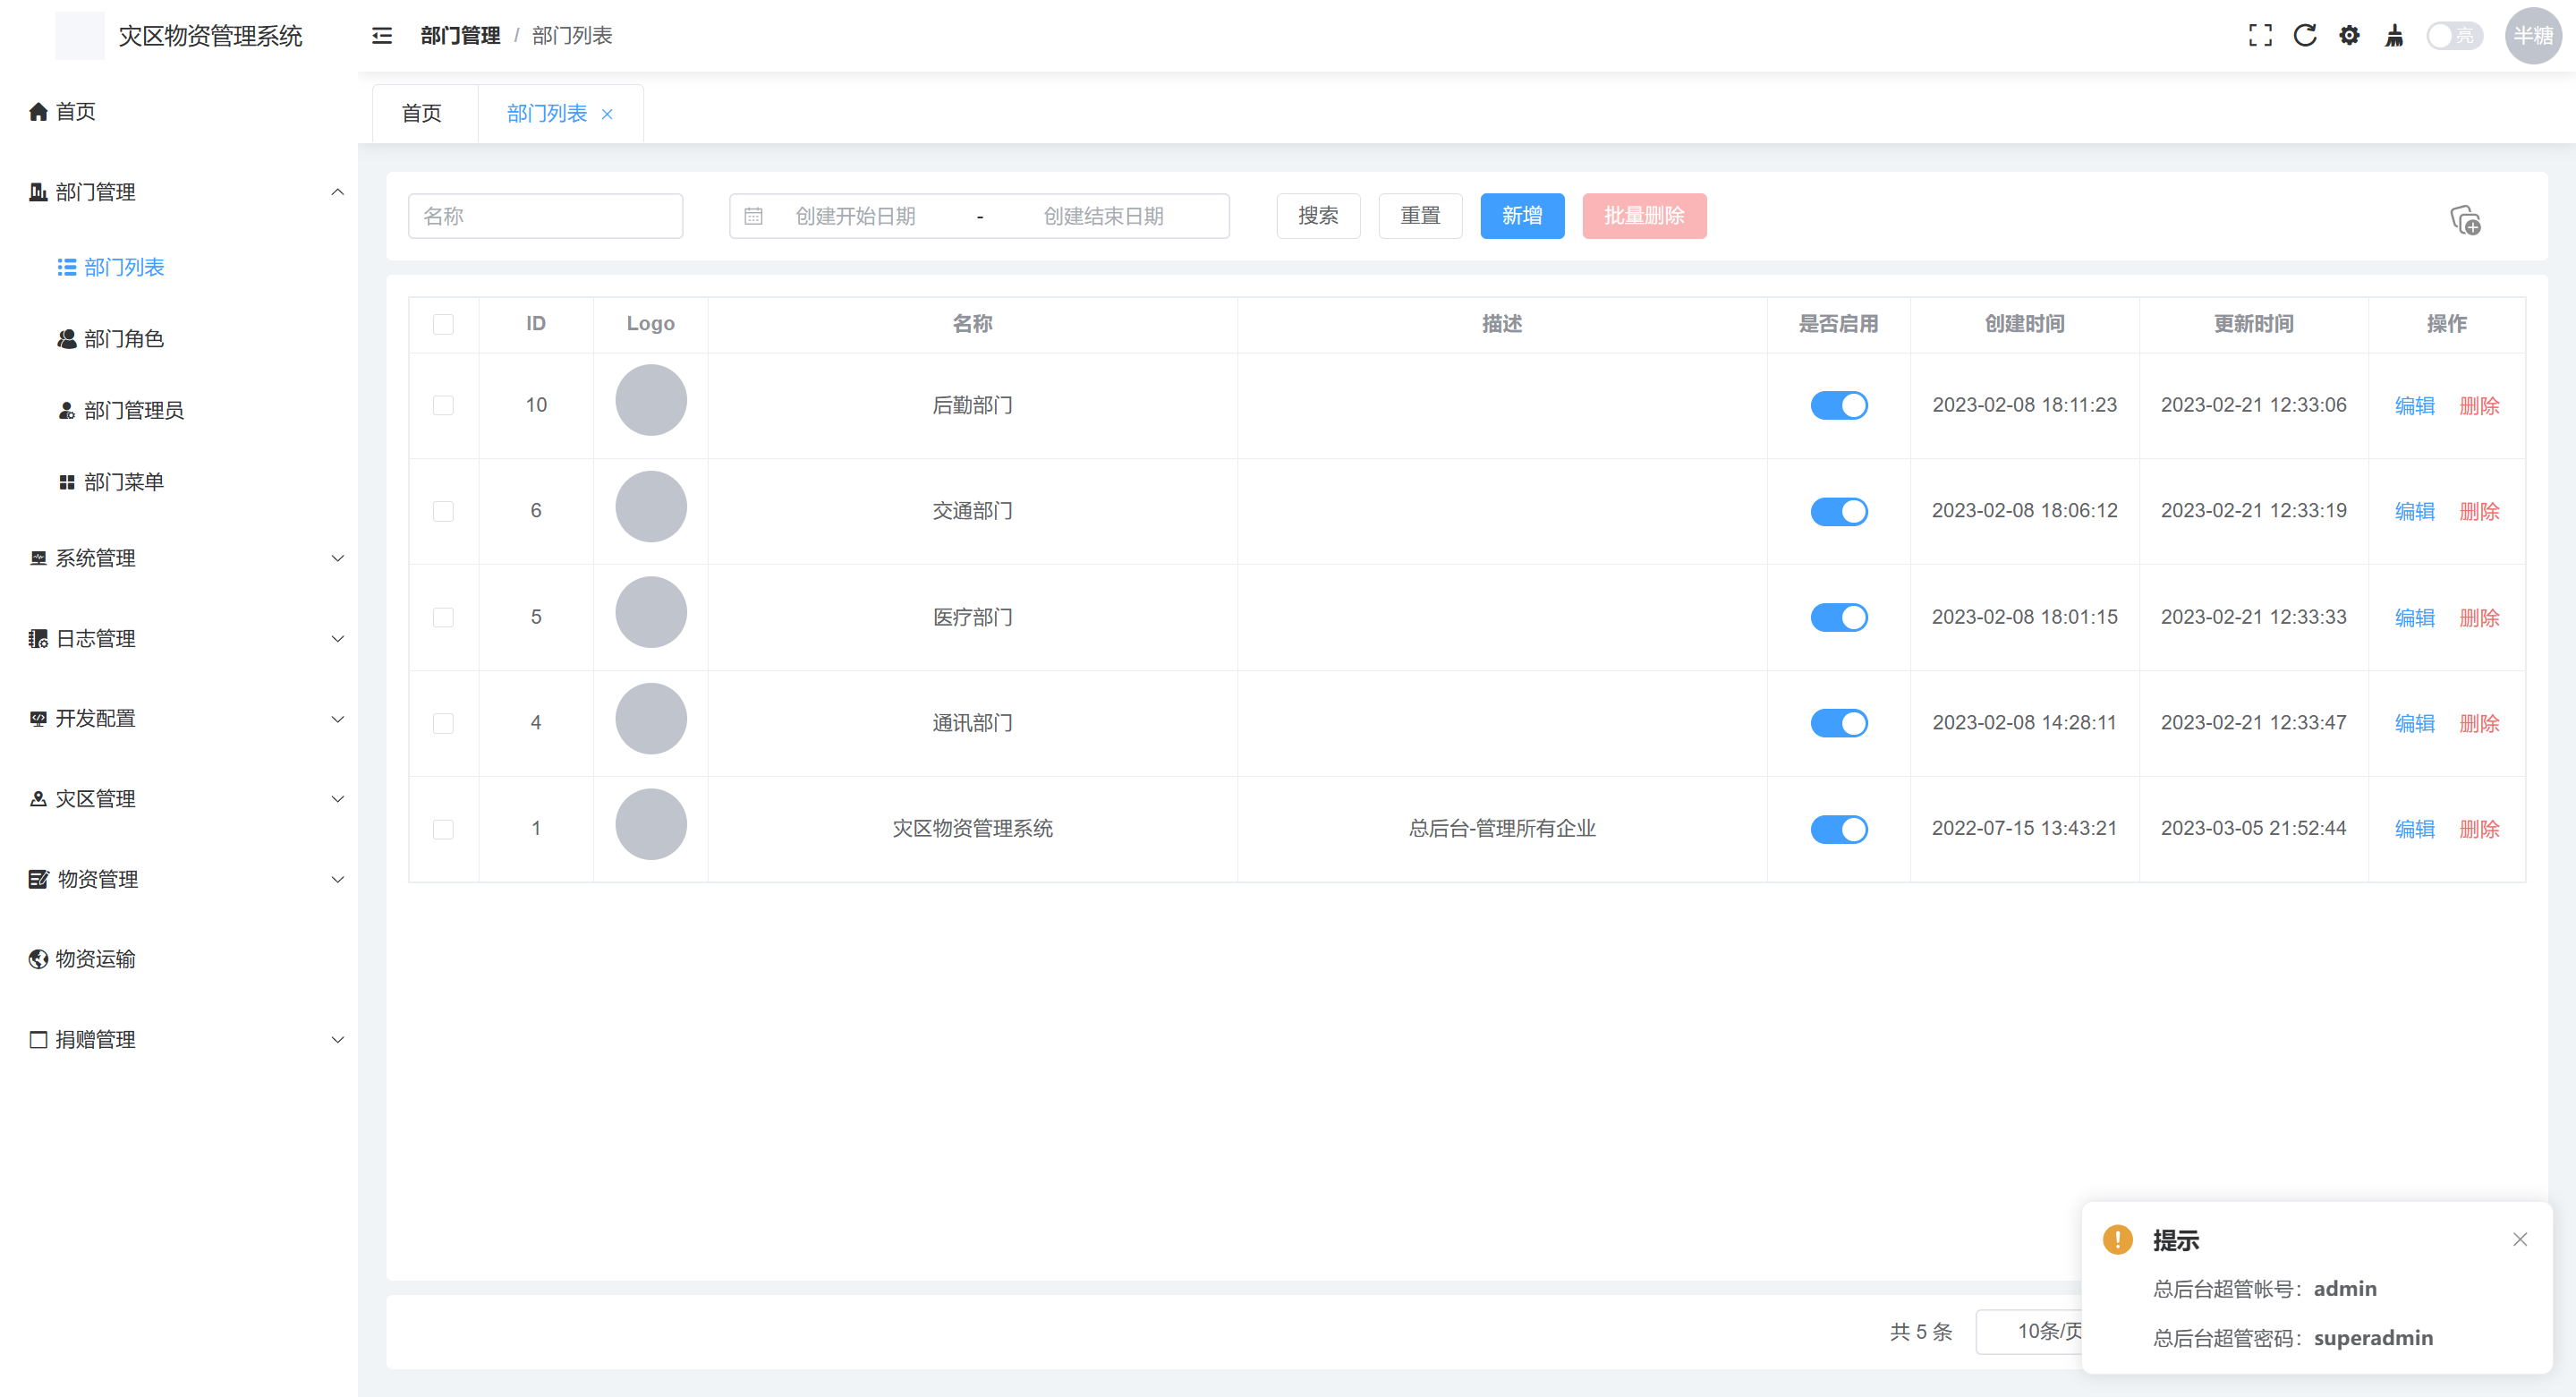The height and width of the screenshot is (1397, 2576).
Task: Expand the 灾区管理 sidebar menu
Action: click(x=179, y=798)
